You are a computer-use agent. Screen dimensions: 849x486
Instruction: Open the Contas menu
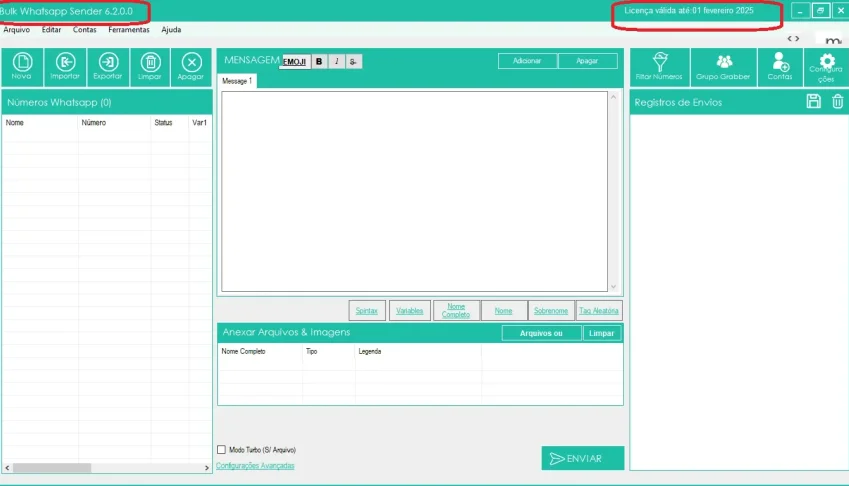(x=84, y=30)
